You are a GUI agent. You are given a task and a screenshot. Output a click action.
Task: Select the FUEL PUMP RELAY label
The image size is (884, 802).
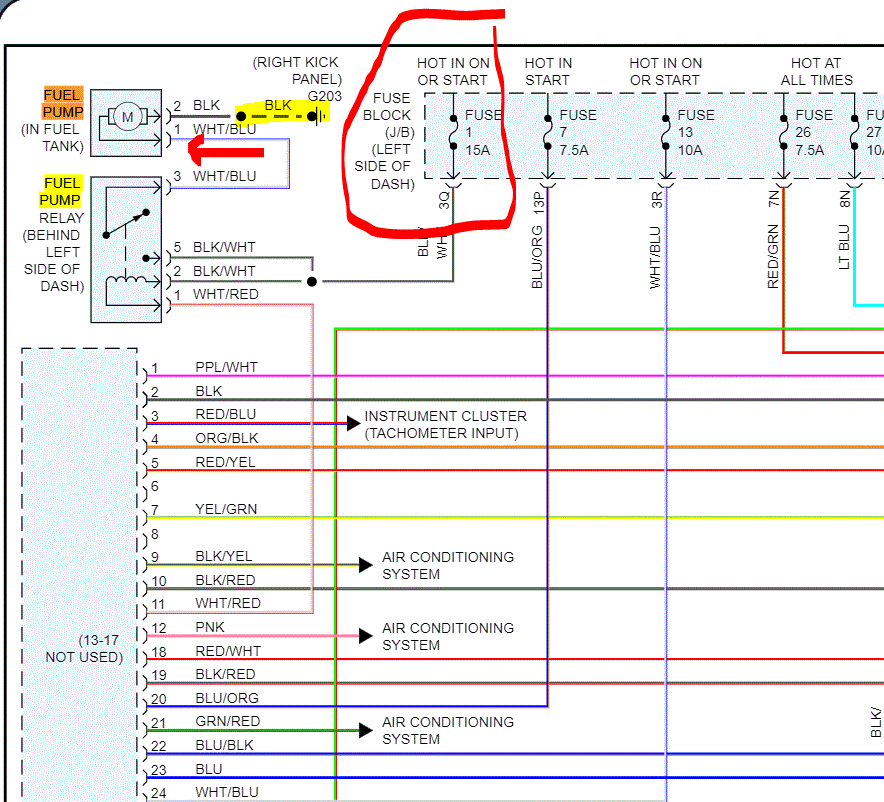tap(54, 234)
